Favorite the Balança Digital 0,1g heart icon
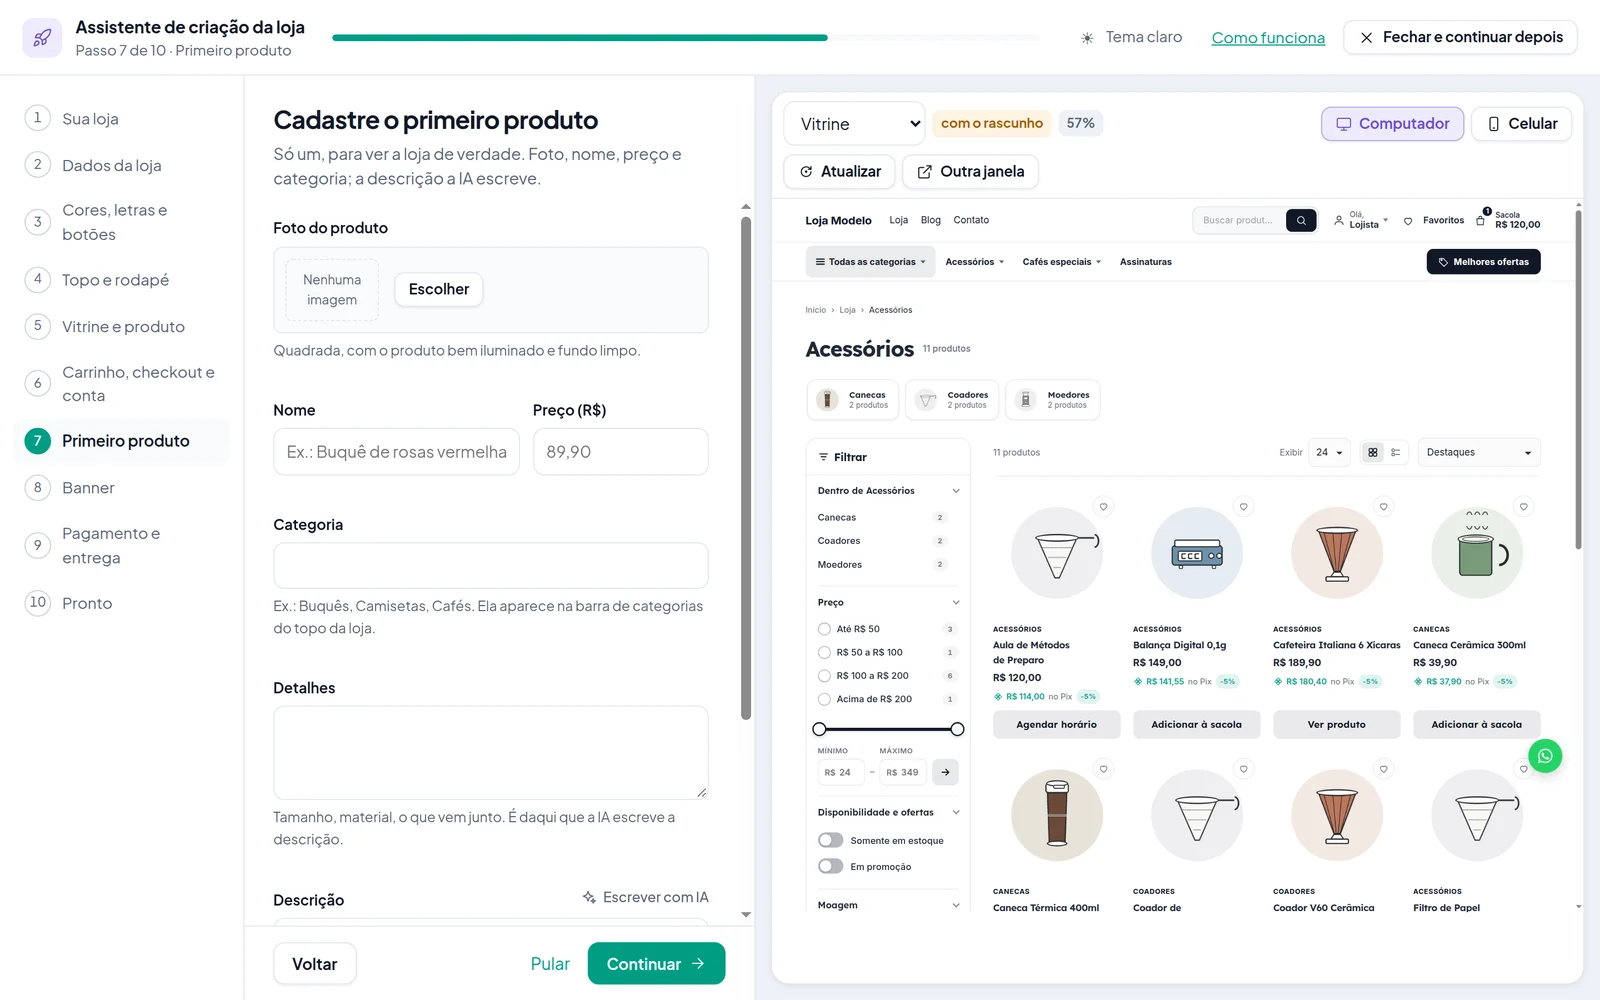 (x=1244, y=507)
